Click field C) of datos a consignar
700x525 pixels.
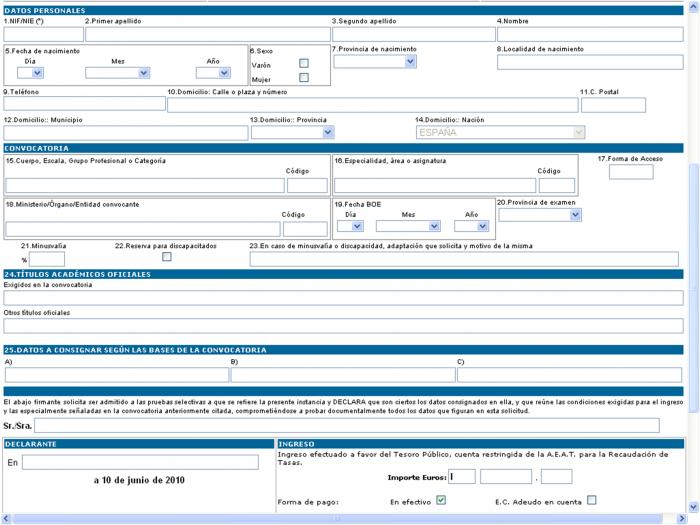coord(570,375)
